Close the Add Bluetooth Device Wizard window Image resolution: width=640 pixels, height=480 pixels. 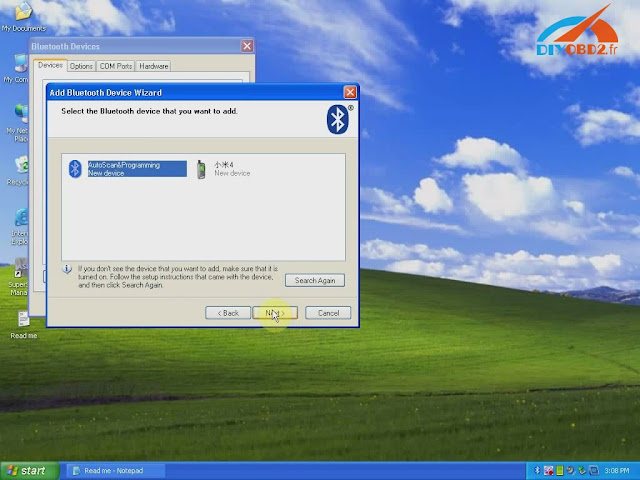click(350, 93)
